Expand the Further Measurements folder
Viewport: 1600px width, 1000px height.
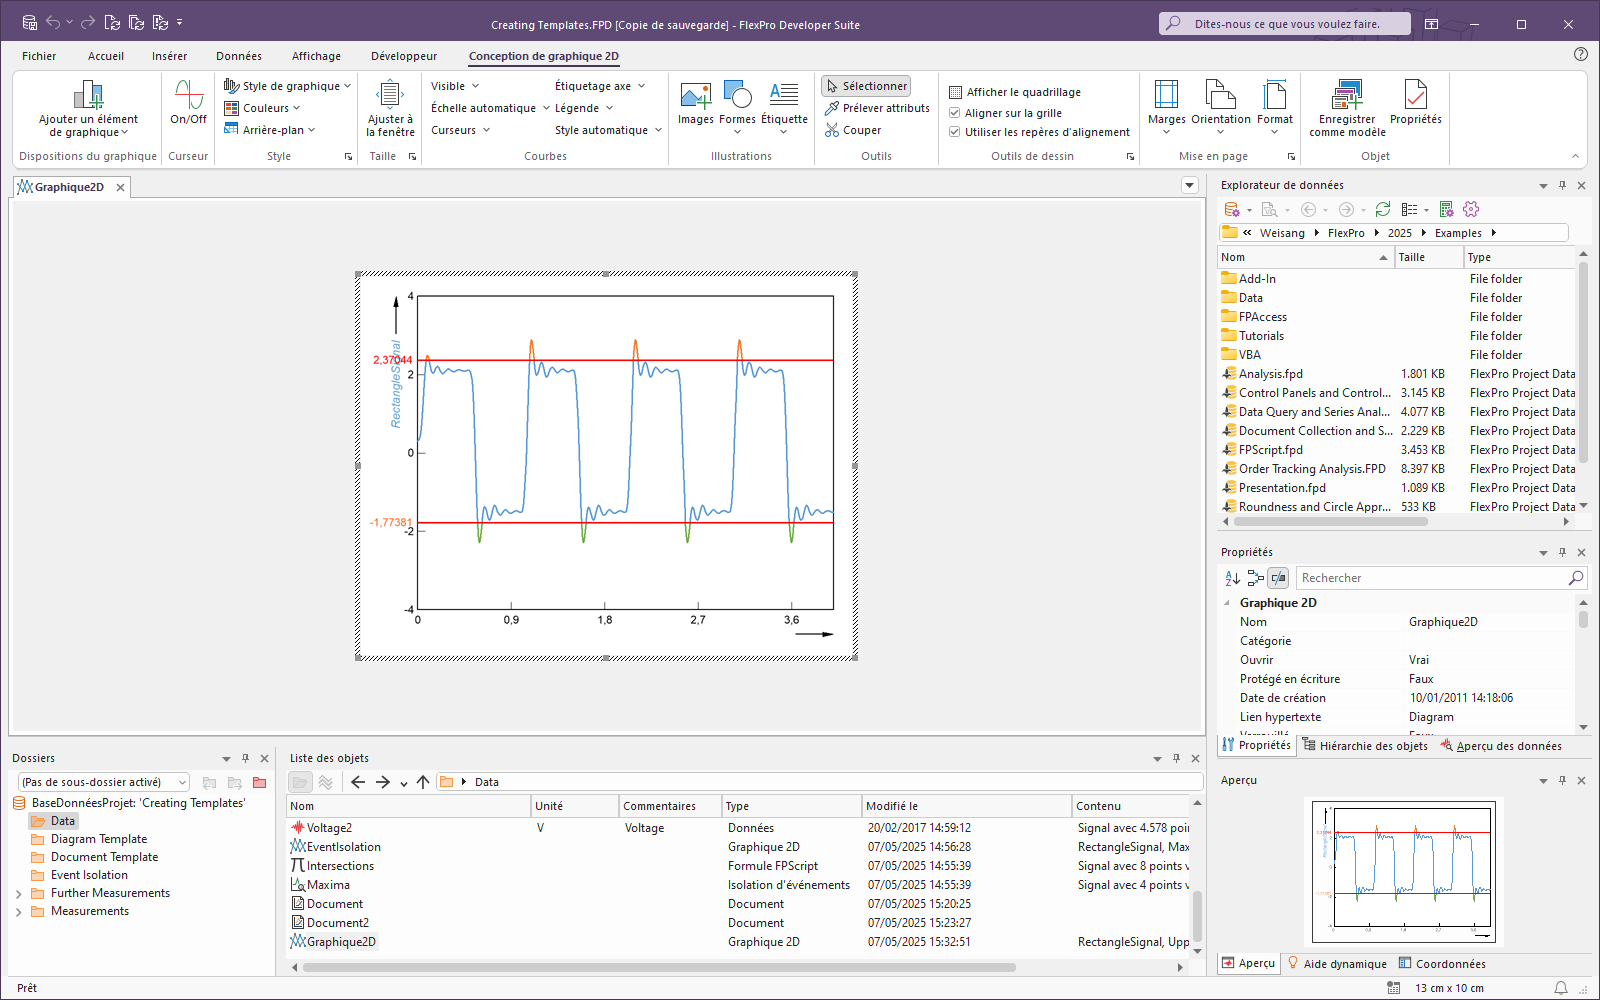(x=19, y=894)
